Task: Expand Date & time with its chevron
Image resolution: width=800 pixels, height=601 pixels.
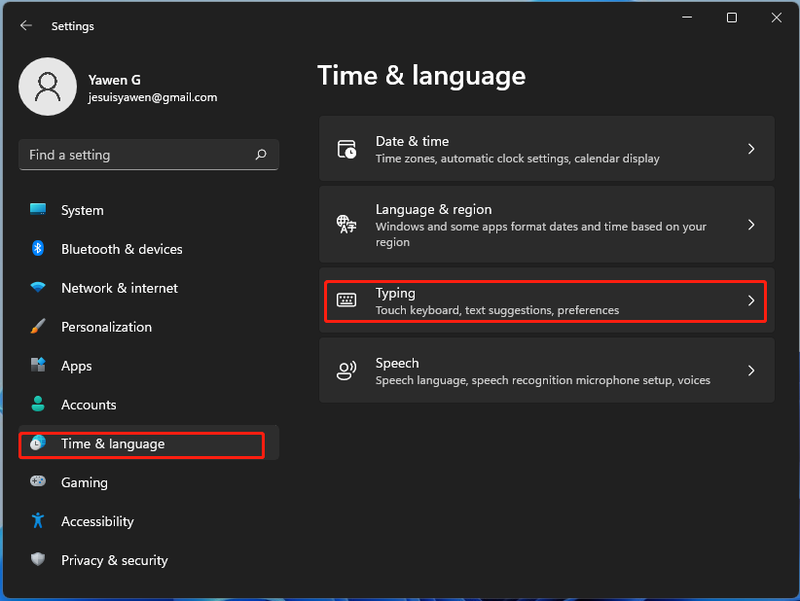Action: (x=751, y=149)
